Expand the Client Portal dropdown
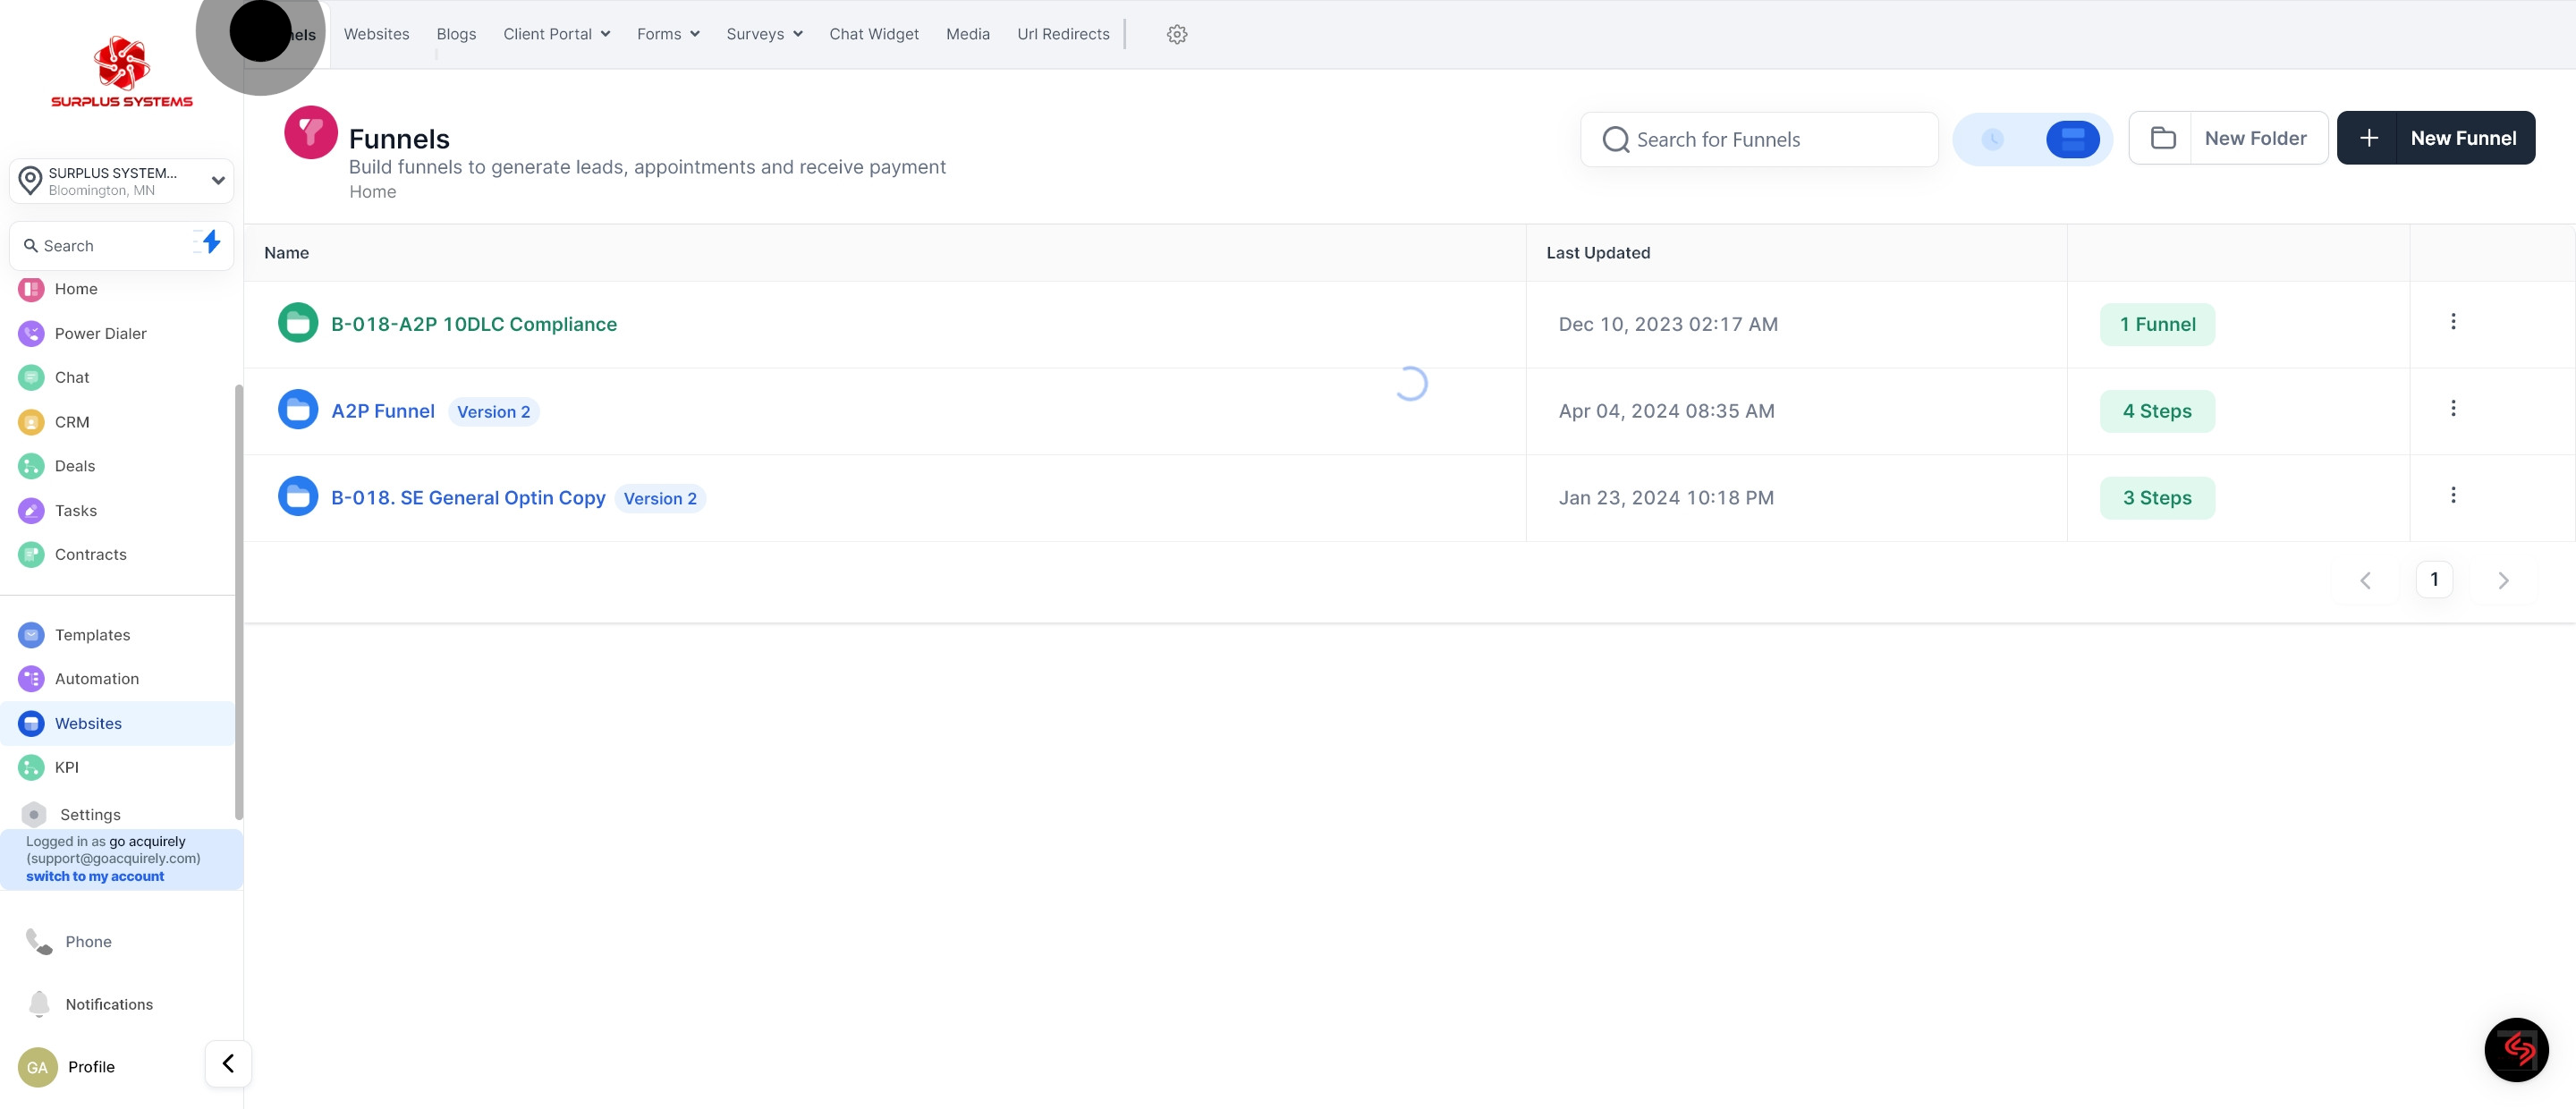The height and width of the screenshot is (1109, 2576). click(556, 34)
